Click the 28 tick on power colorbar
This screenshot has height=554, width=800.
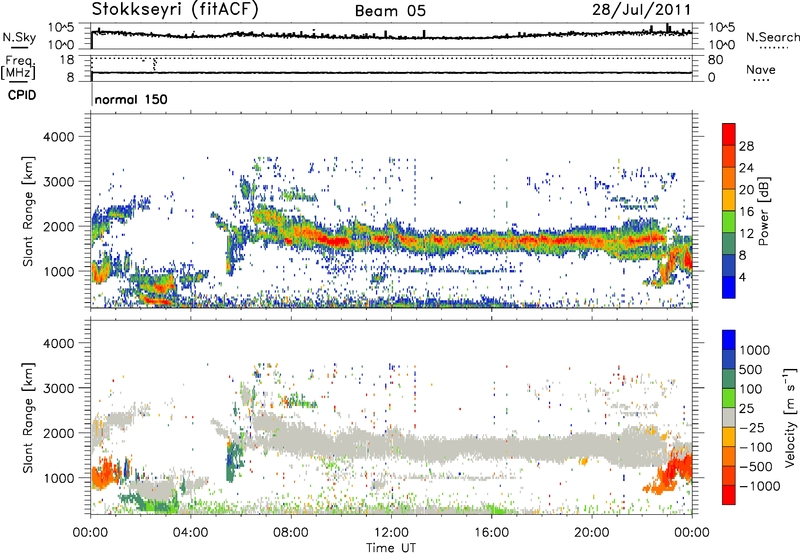tap(746, 146)
